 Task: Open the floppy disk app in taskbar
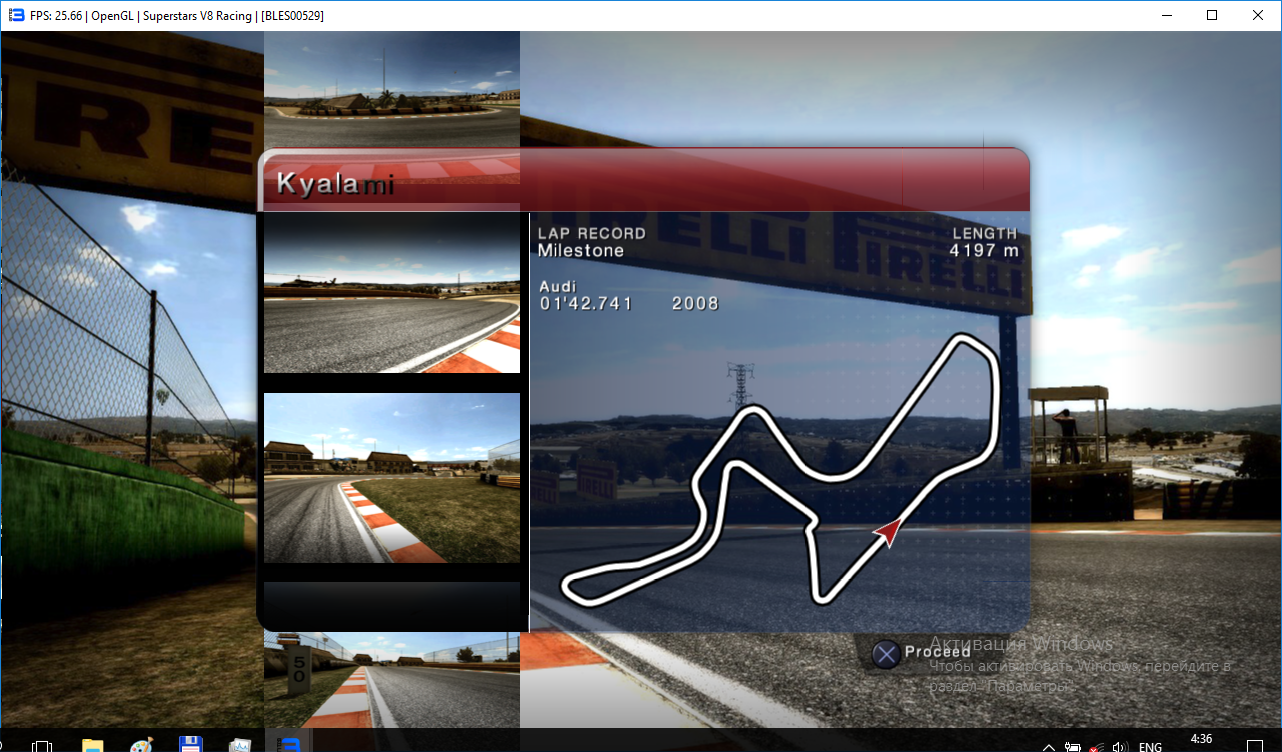coord(190,745)
